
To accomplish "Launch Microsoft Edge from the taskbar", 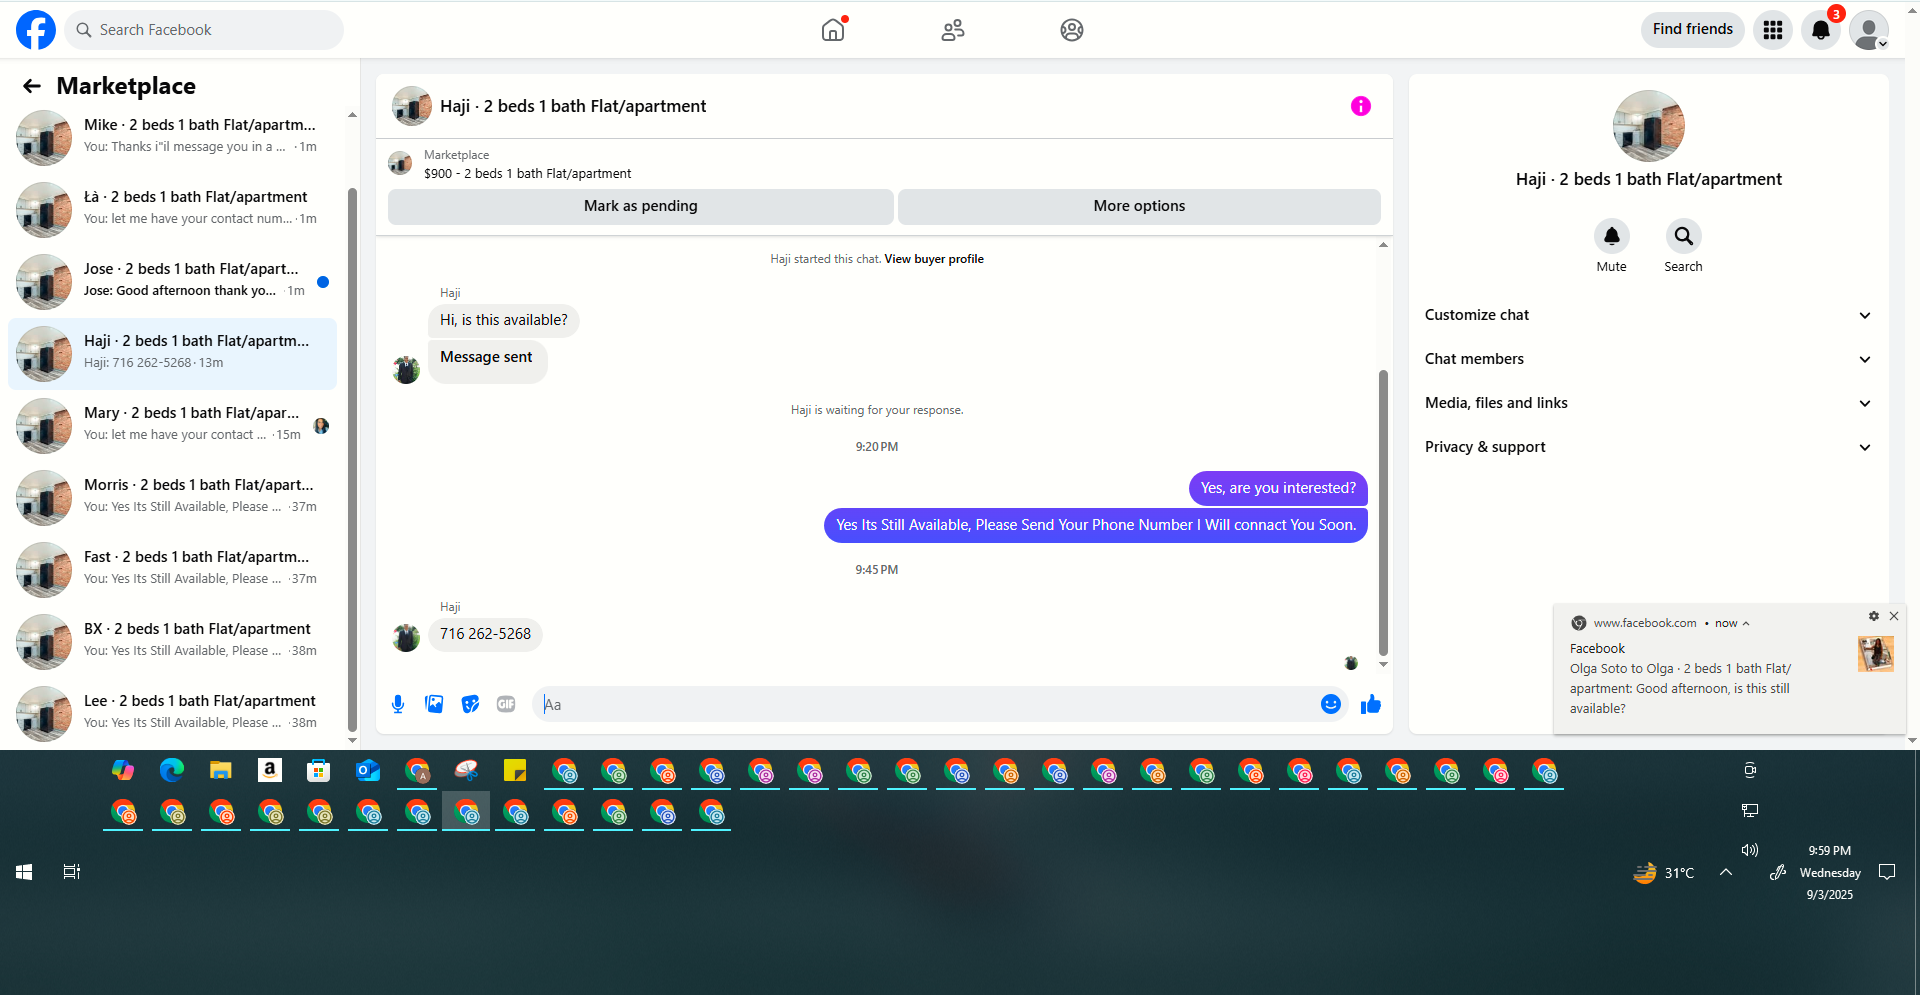I will [x=172, y=770].
